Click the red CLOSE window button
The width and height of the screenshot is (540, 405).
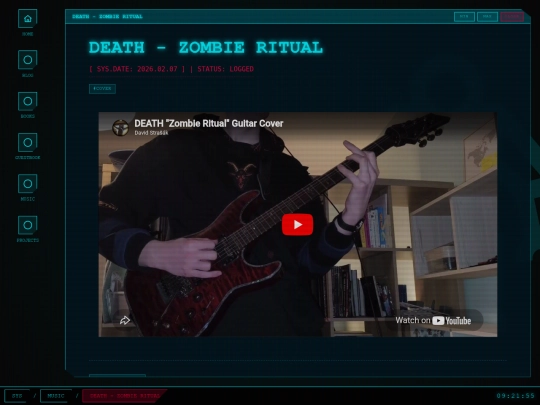coord(512,17)
